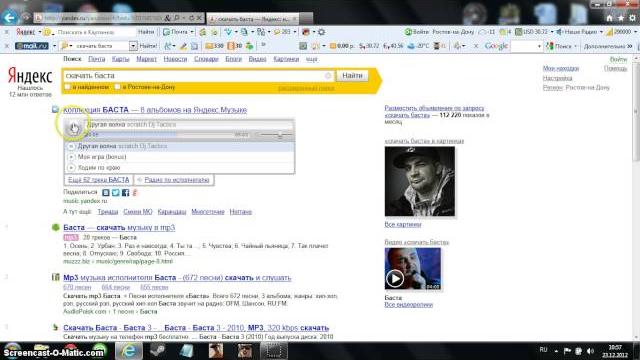Screen dimensions: 640x360
Task: Play the 'Моя игра (bonus)' track
Action: [71, 157]
